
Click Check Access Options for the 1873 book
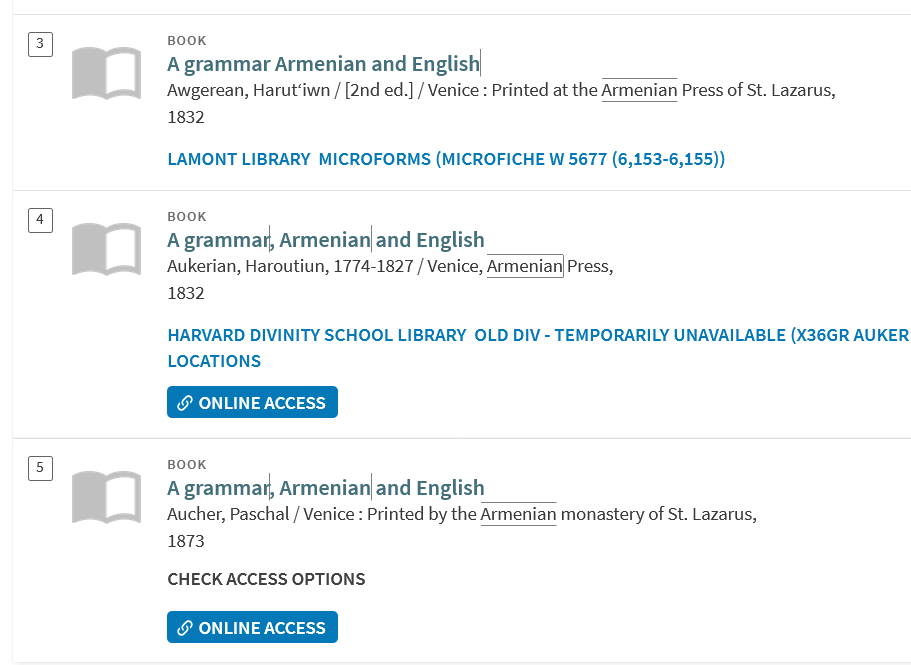pos(266,579)
